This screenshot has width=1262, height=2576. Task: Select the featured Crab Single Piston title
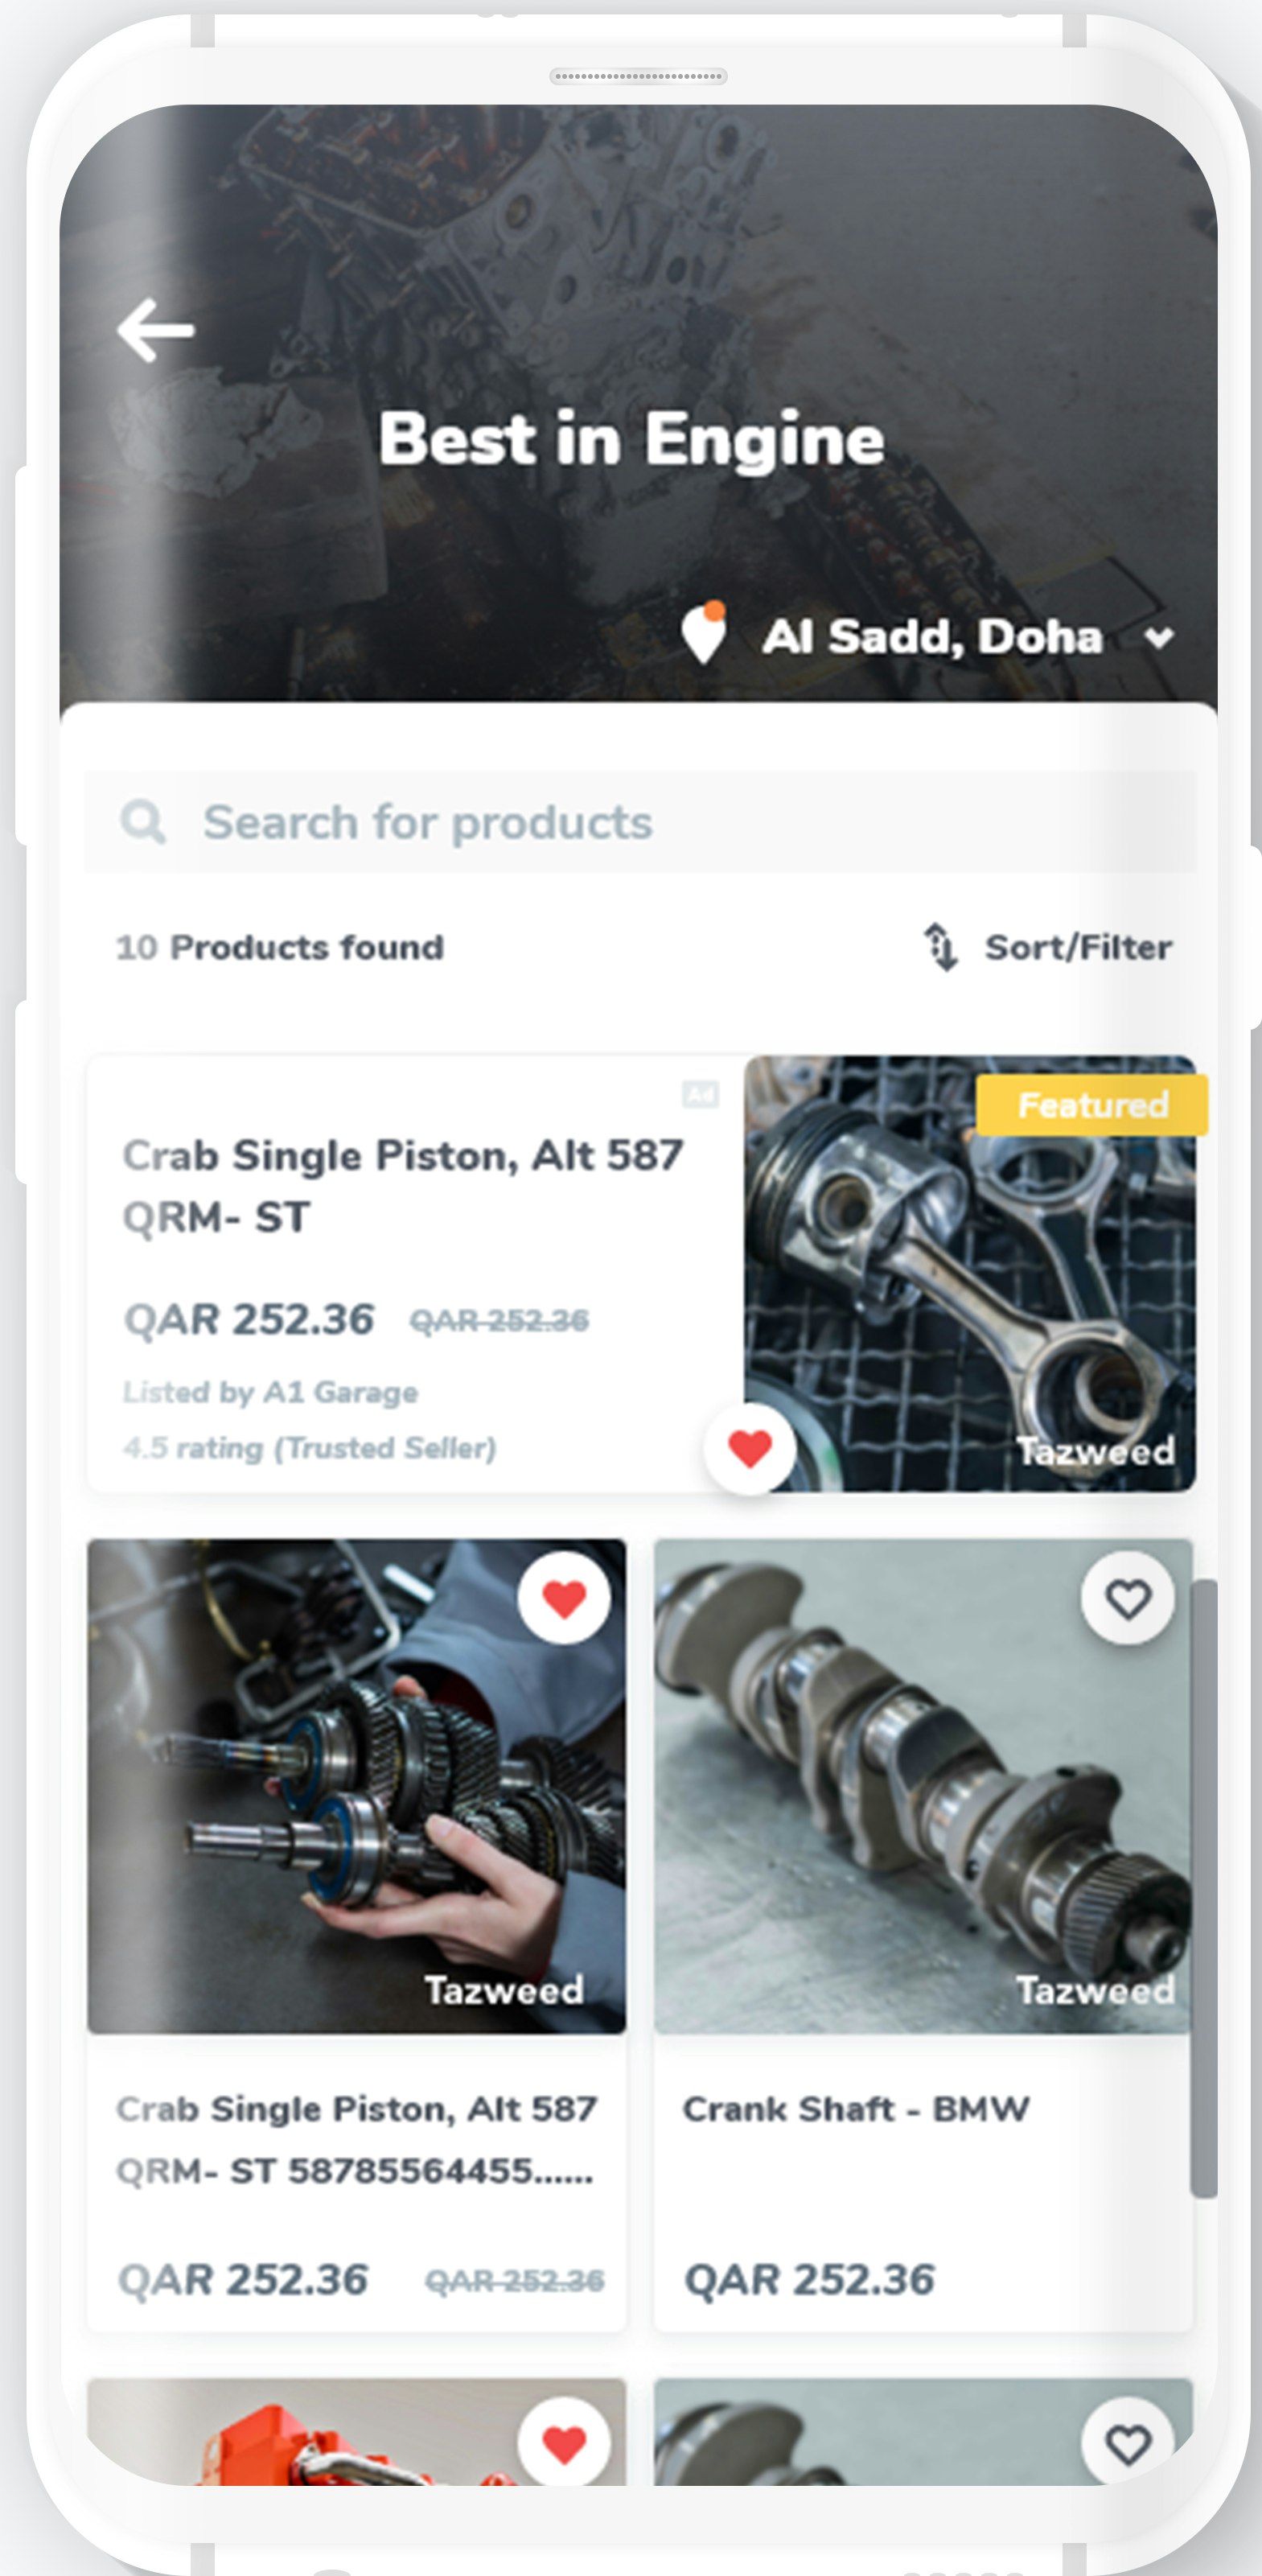coord(402,1186)
